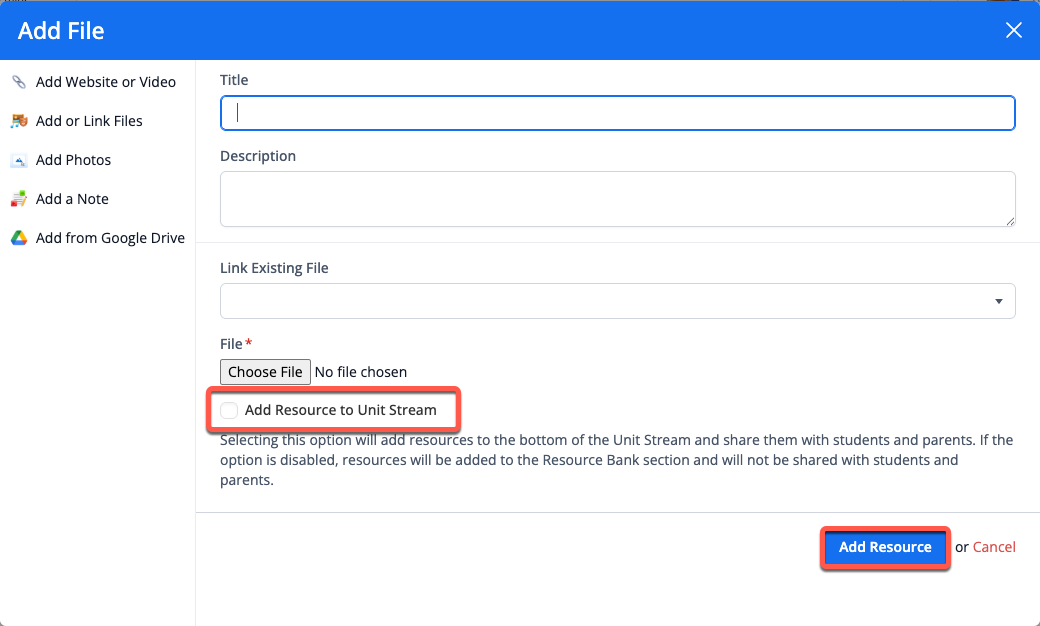Click inside the Link Existing File combo box
Image resolution: width=1040 pixels, height=626 pixels.
coord(618,301)
